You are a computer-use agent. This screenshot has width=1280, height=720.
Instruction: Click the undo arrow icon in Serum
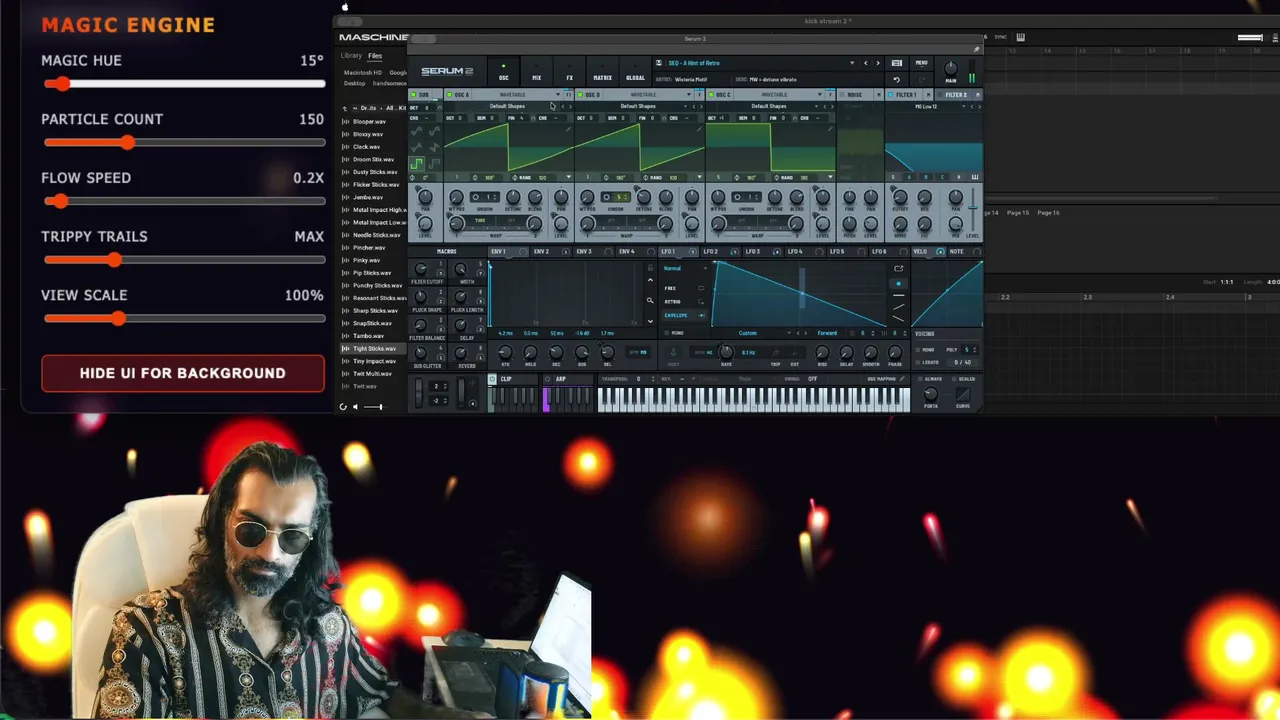pos(897,79)
